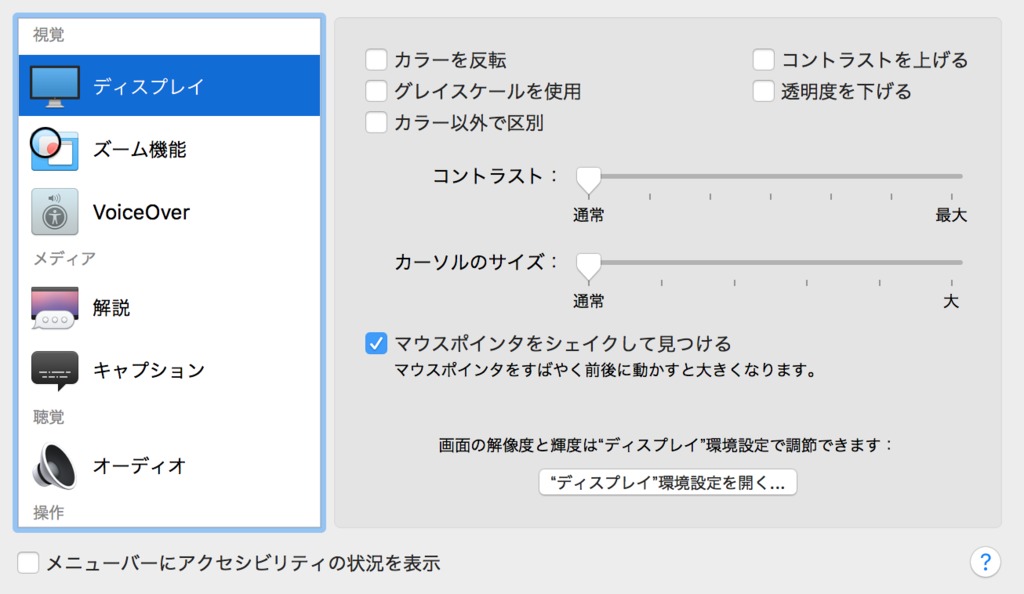Select the ディスプレイ monitor icon
This screenshot has width=1024, height=594.
click(x=55, y=86)
